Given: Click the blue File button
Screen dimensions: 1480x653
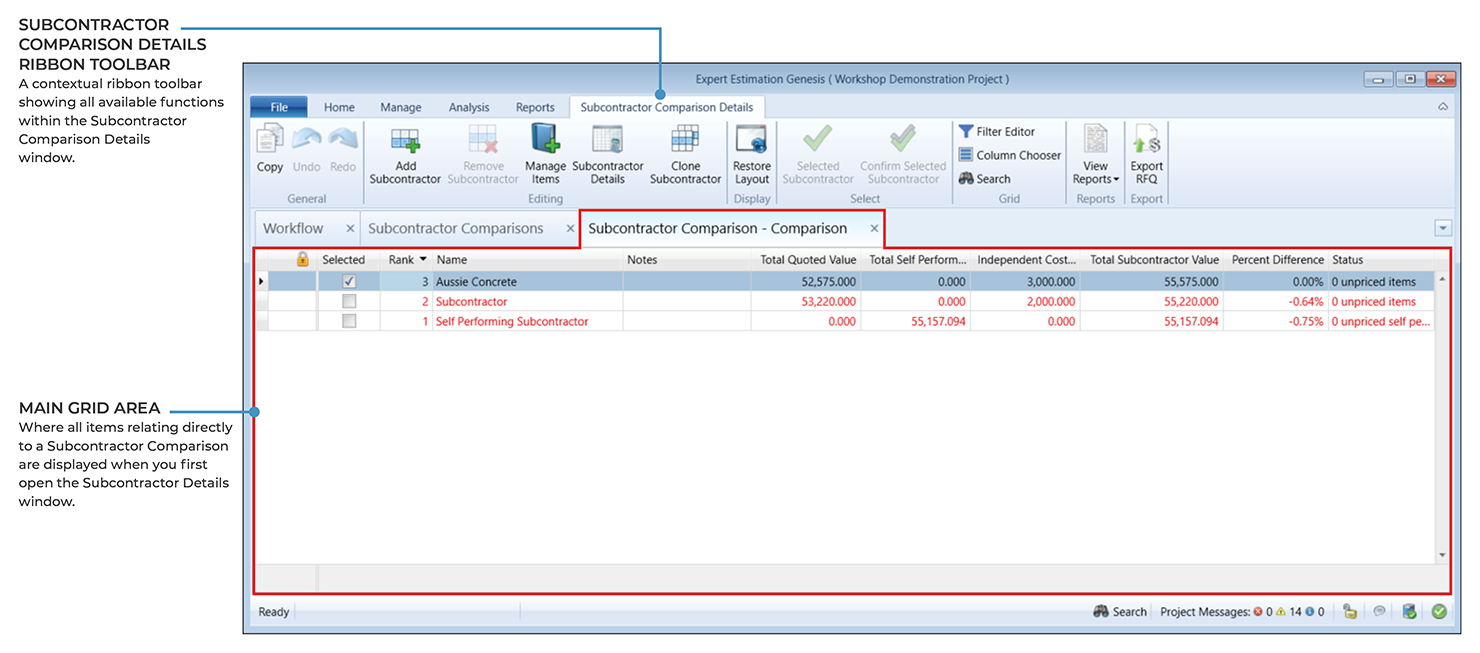Looking at the screenshot, I should (x=279, y=108).
